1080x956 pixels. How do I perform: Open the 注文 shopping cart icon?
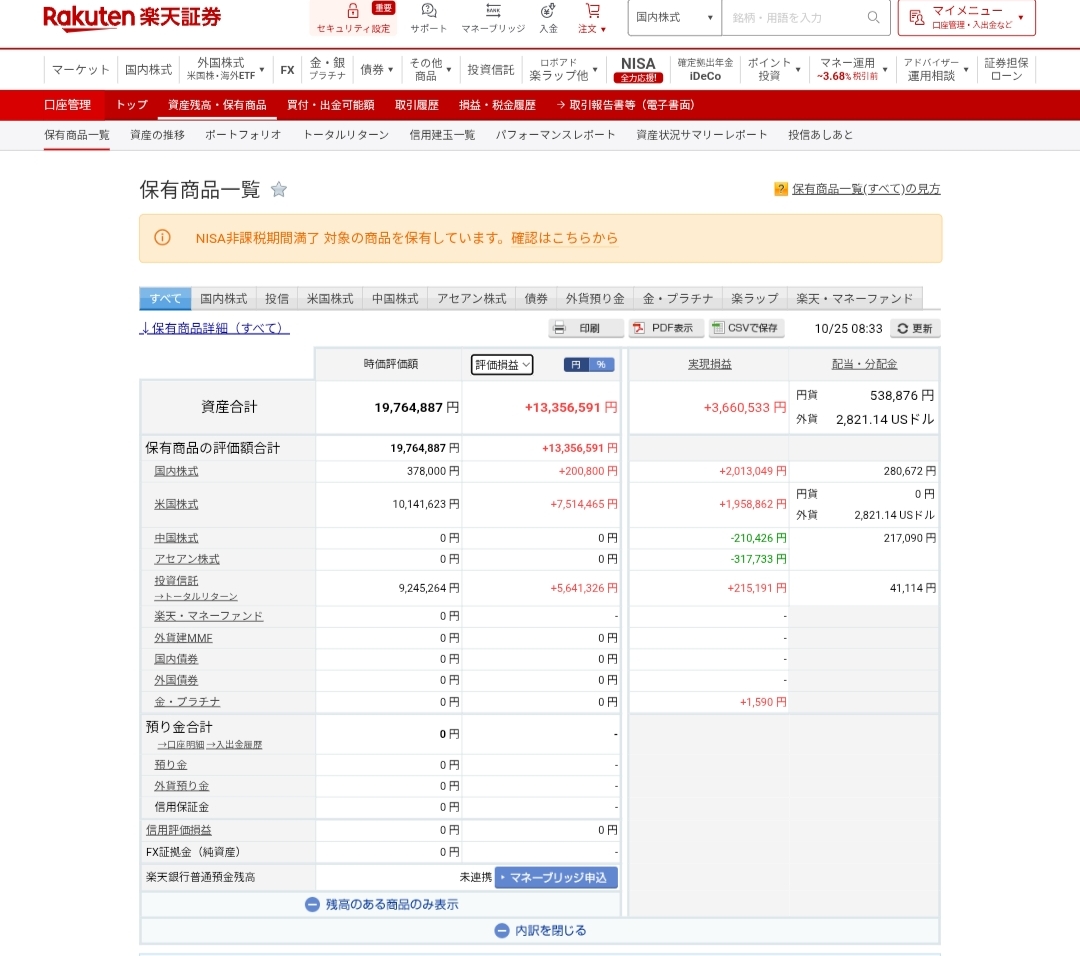point(593,17)
